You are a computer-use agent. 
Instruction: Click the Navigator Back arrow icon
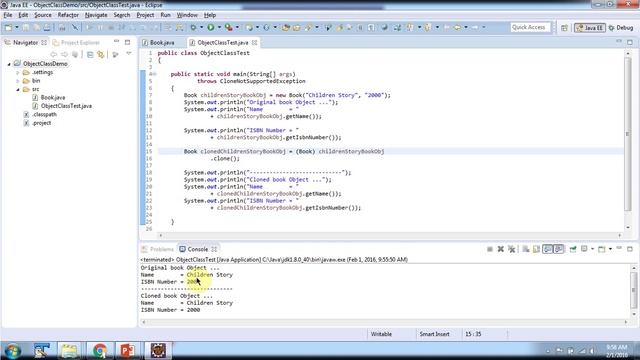(53, 54)
